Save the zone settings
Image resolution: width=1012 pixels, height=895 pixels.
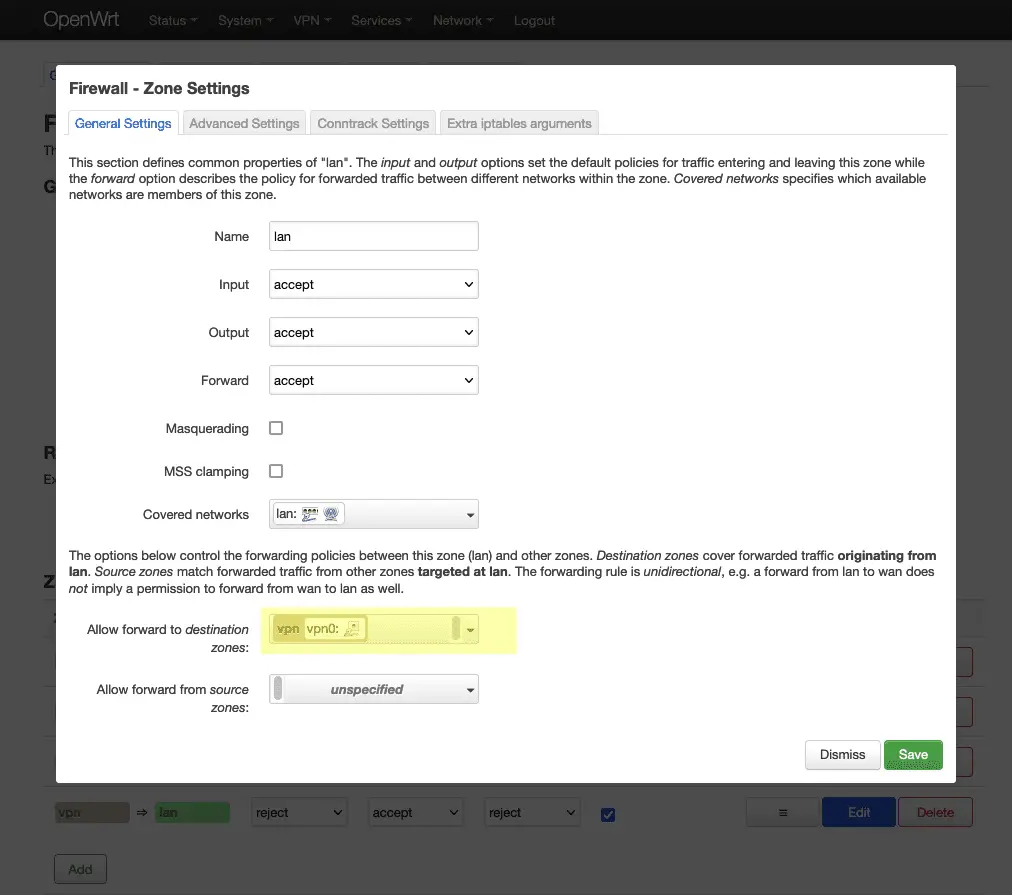pos(913,754)
